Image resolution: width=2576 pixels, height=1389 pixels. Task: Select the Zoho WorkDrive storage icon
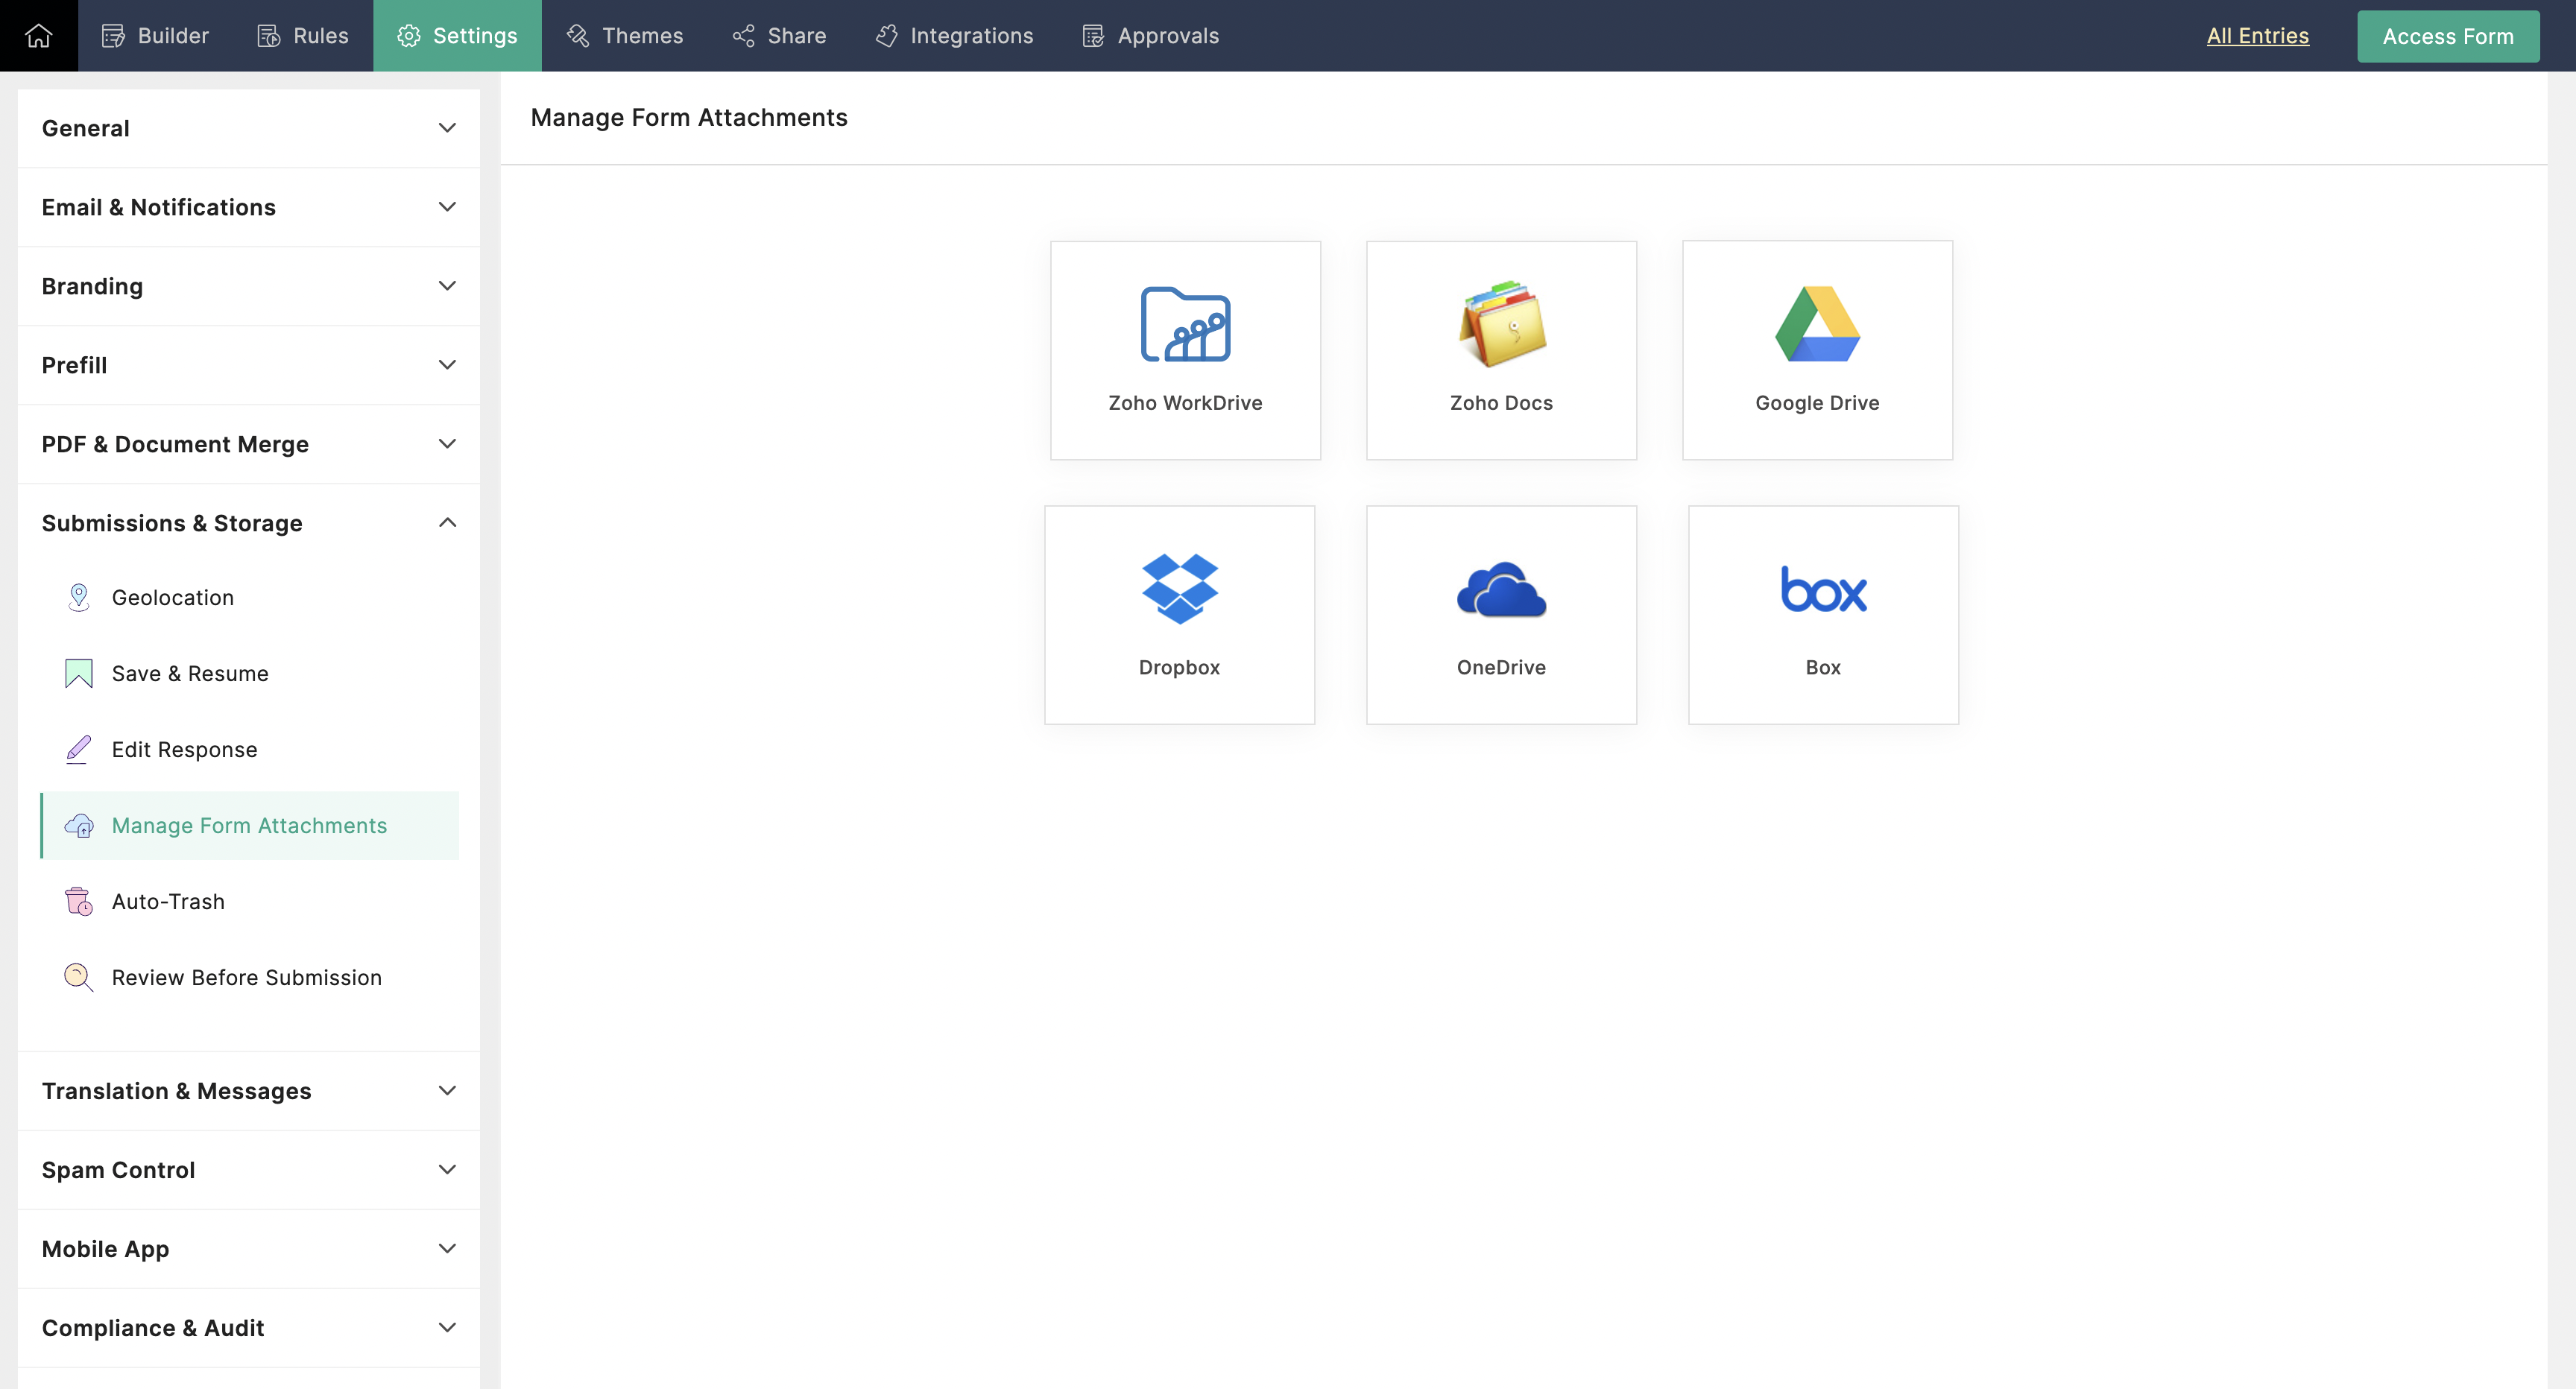pyautogui.click(x=1185, y=324)
